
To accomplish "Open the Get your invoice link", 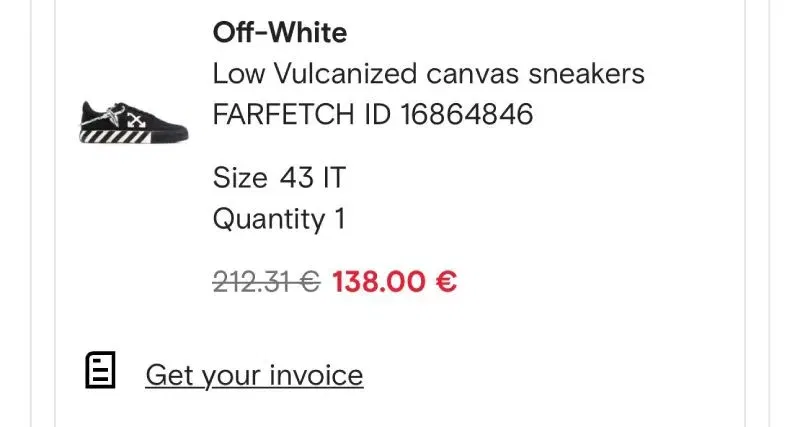I will [x=254, y=376].
